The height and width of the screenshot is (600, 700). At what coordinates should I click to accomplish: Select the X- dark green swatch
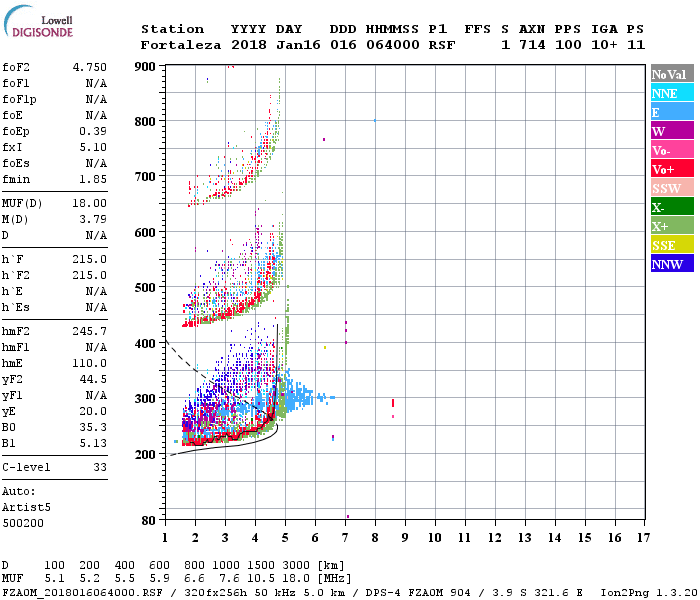pyautogui.click(x=672, y=206)
